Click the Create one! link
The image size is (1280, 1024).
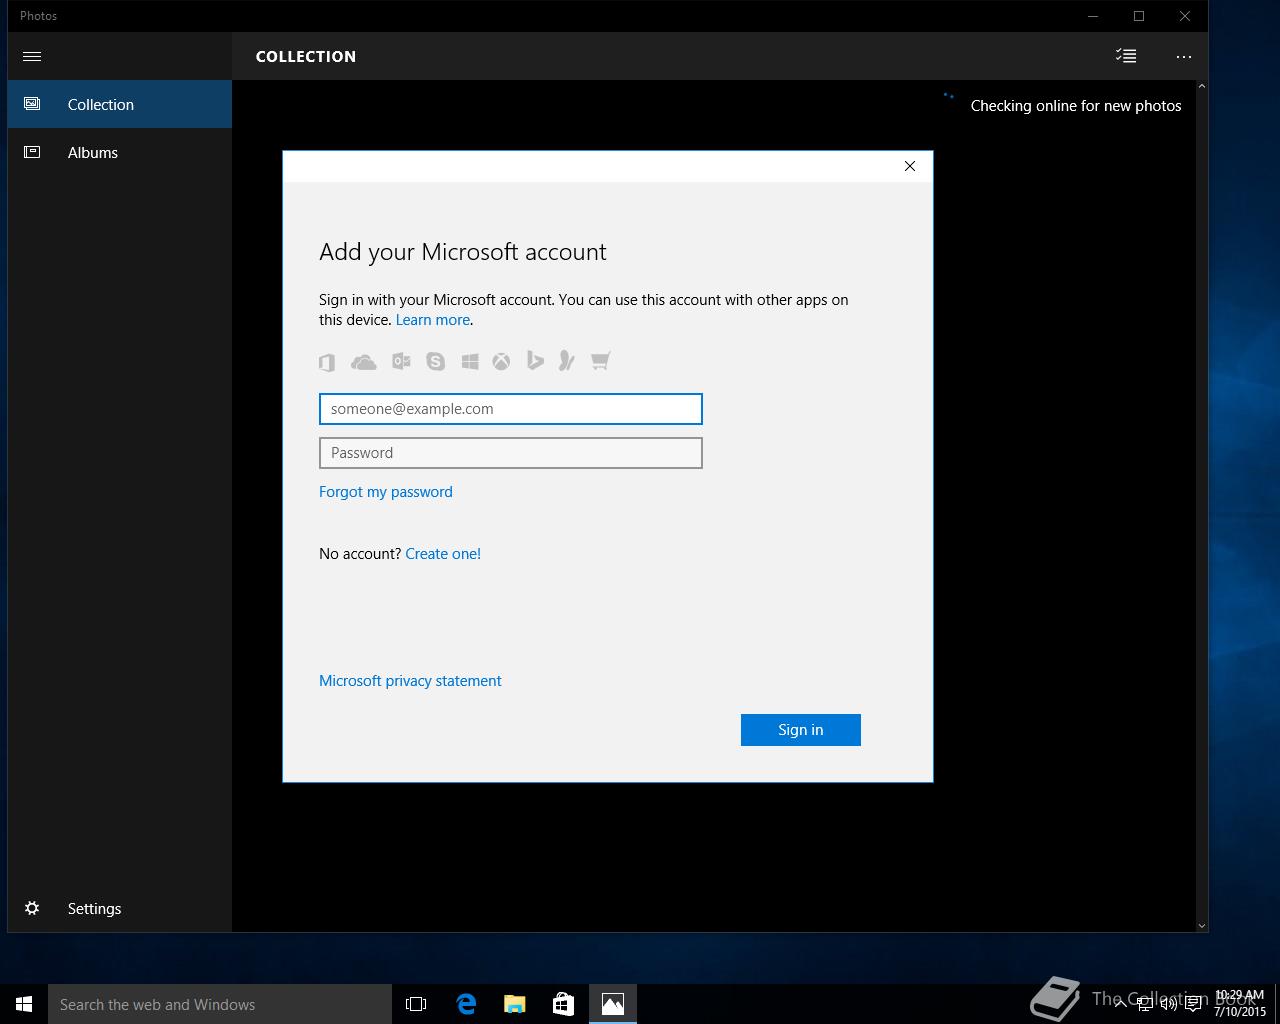(x=443, y=554)
